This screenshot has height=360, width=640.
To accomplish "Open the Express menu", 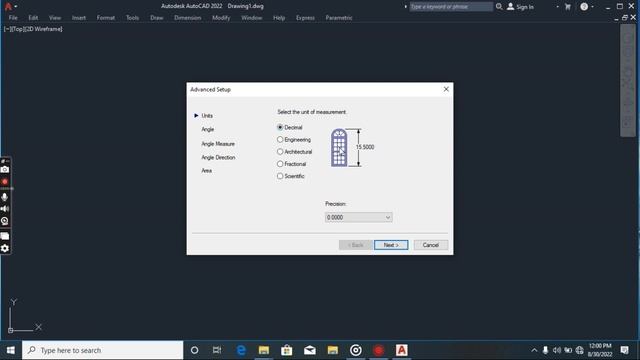I will (305, 18).
